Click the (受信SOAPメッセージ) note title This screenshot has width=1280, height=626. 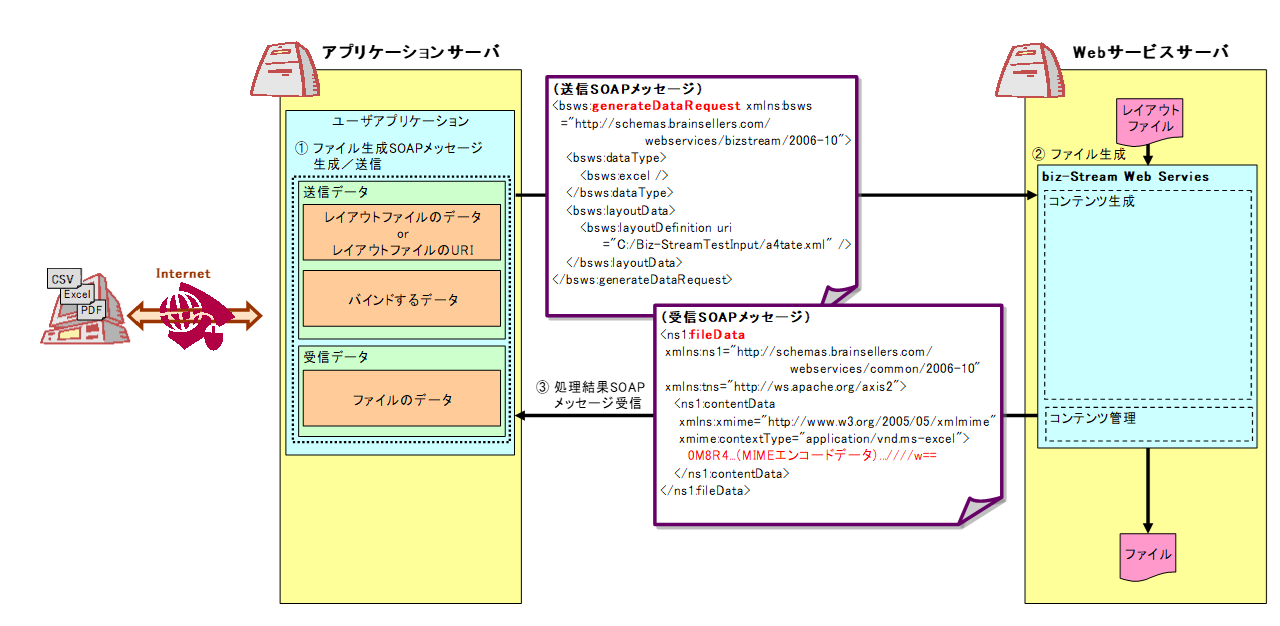735,317
